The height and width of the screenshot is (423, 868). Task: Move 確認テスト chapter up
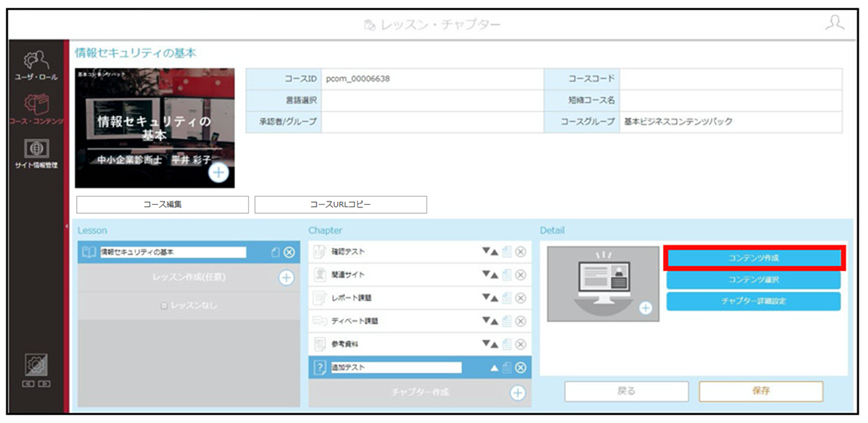(x=494, y=251)
